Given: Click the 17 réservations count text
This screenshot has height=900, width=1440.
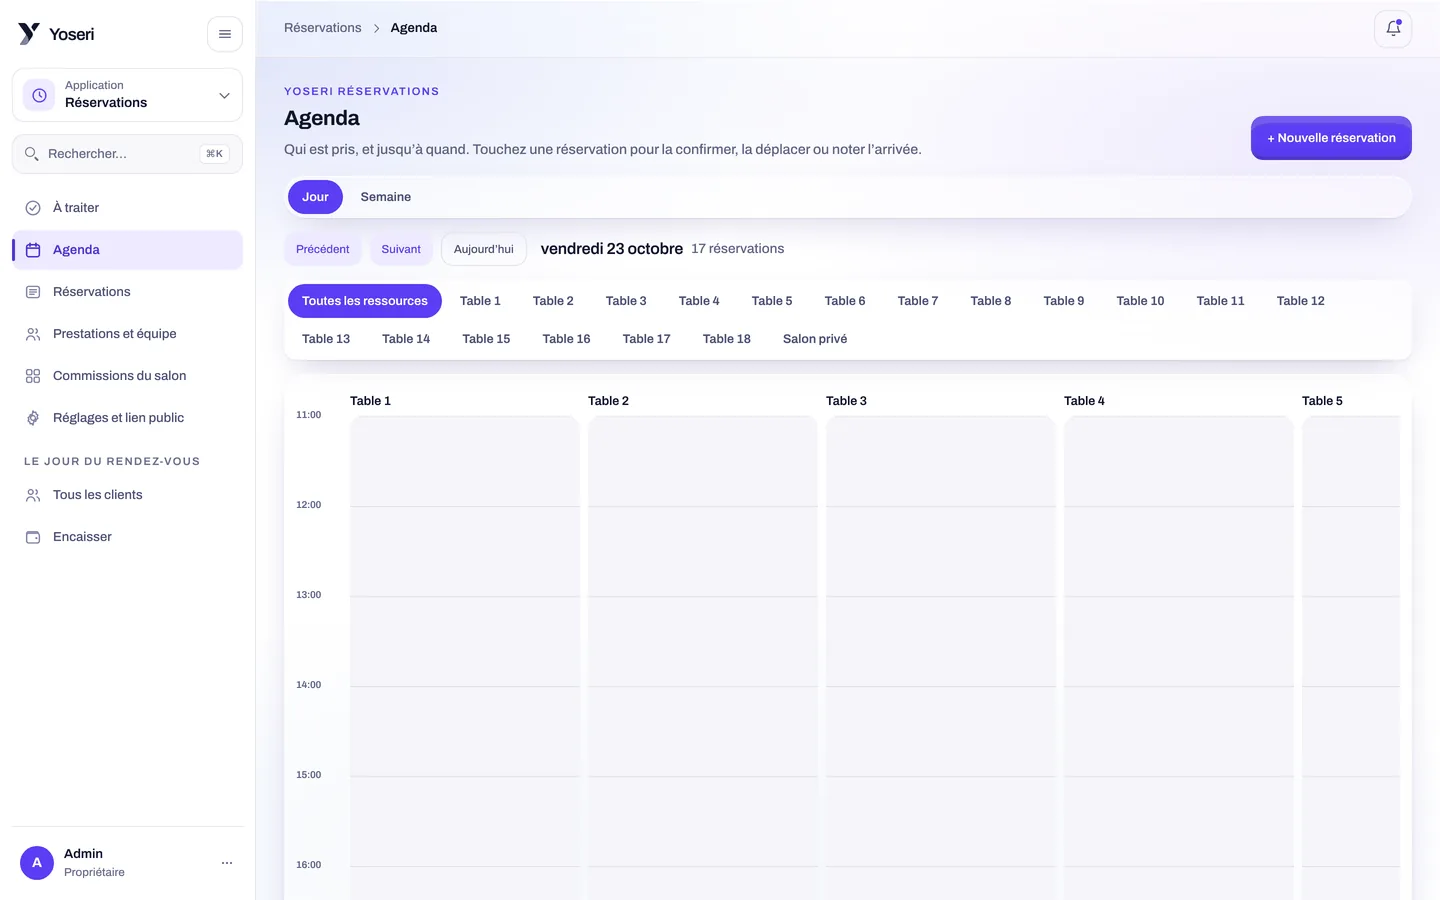Looking at the screenshot, I should [x=738, y=249].
